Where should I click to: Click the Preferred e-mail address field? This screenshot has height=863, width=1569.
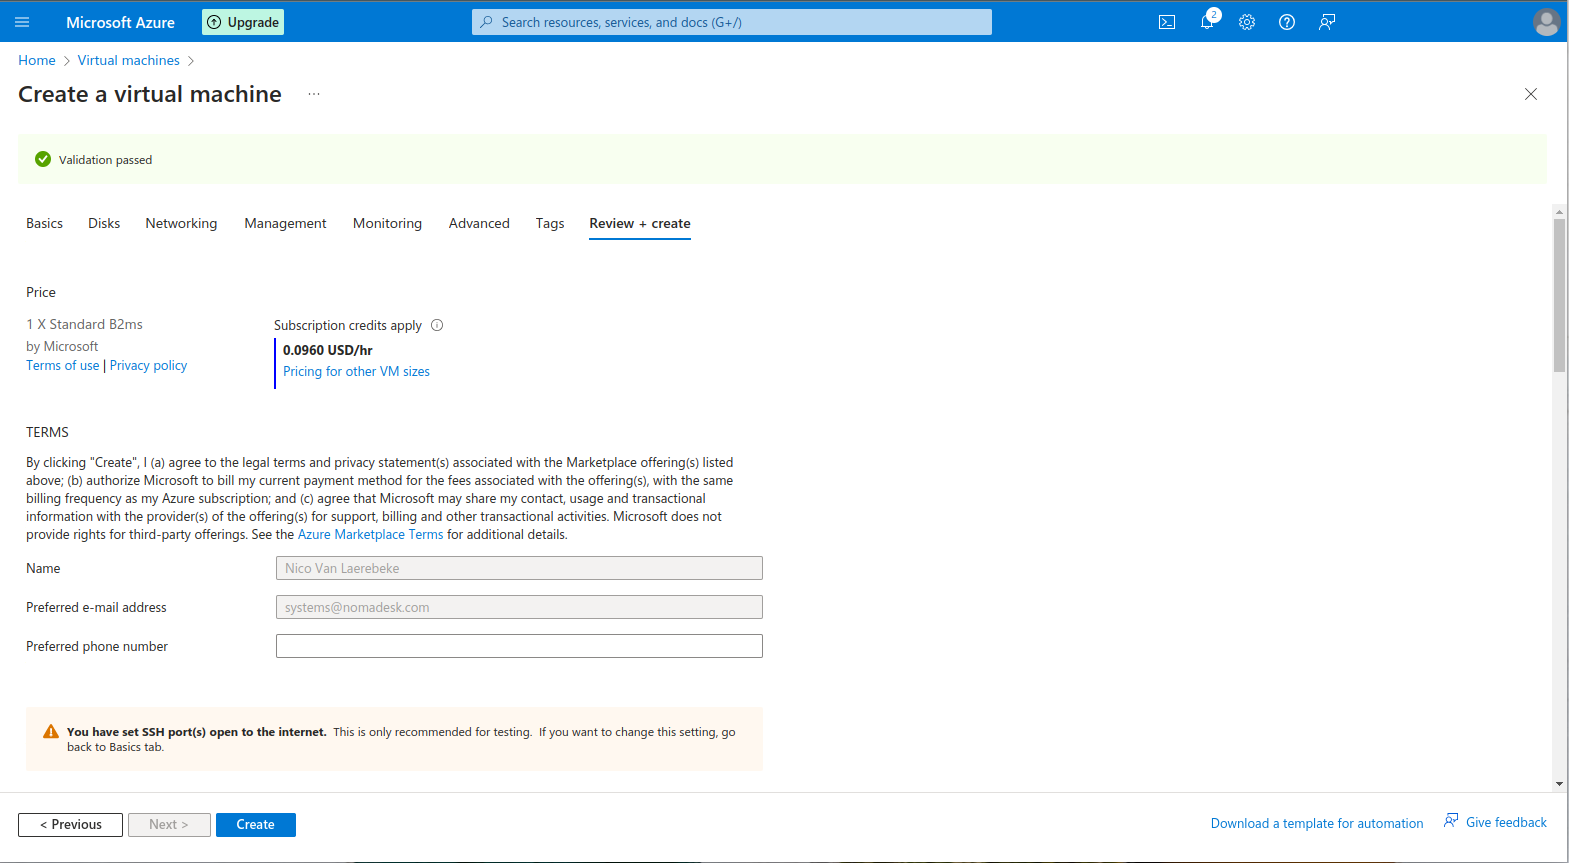519,607
